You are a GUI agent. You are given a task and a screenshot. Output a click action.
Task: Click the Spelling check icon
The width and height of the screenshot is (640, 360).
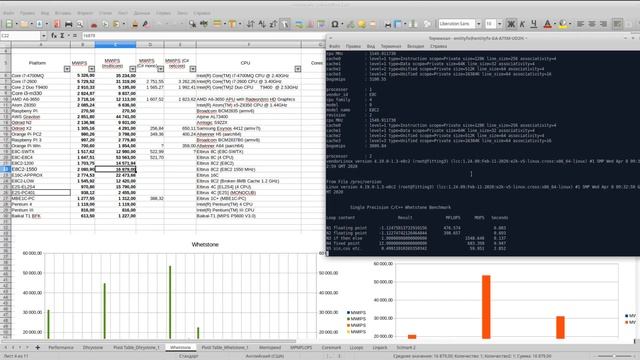[x=203, y=24]
